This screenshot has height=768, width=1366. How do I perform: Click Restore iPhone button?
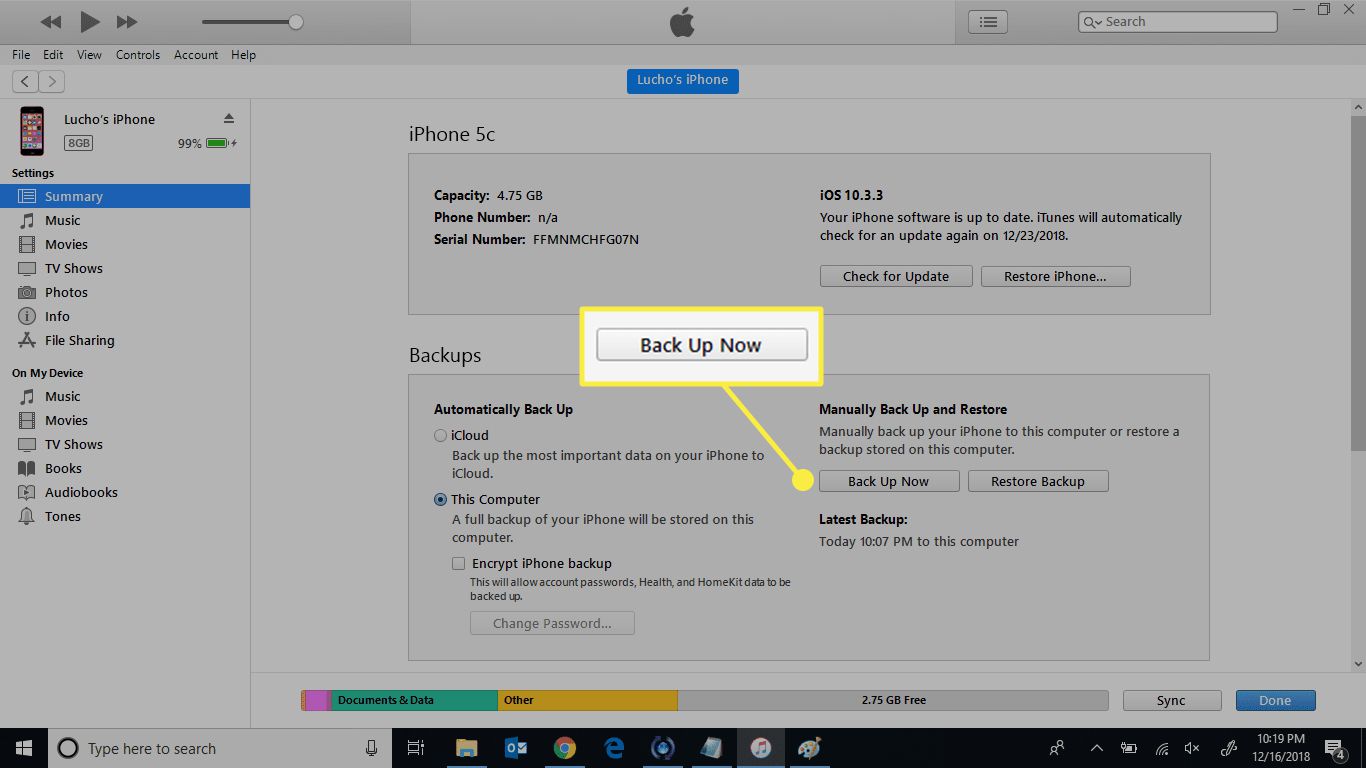click(1055, 276)
